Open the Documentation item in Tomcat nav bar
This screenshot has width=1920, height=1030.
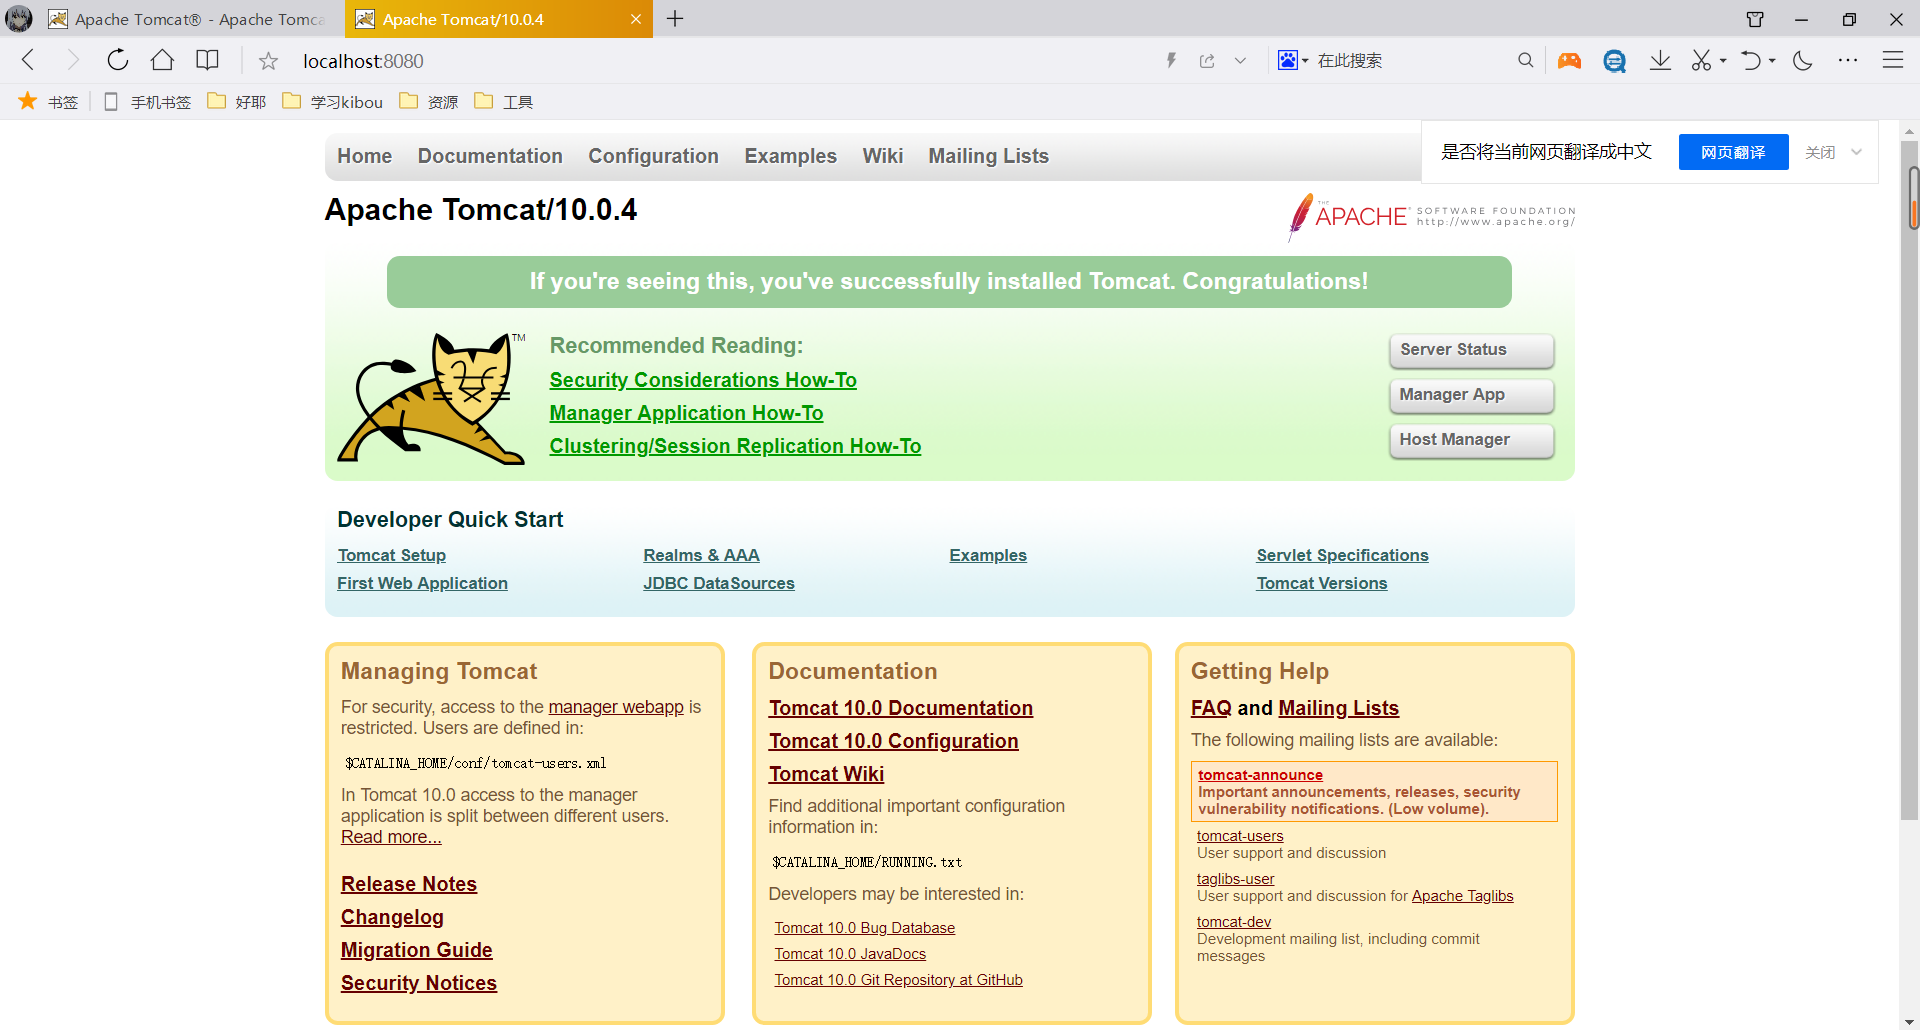click(x=490, y=156)
